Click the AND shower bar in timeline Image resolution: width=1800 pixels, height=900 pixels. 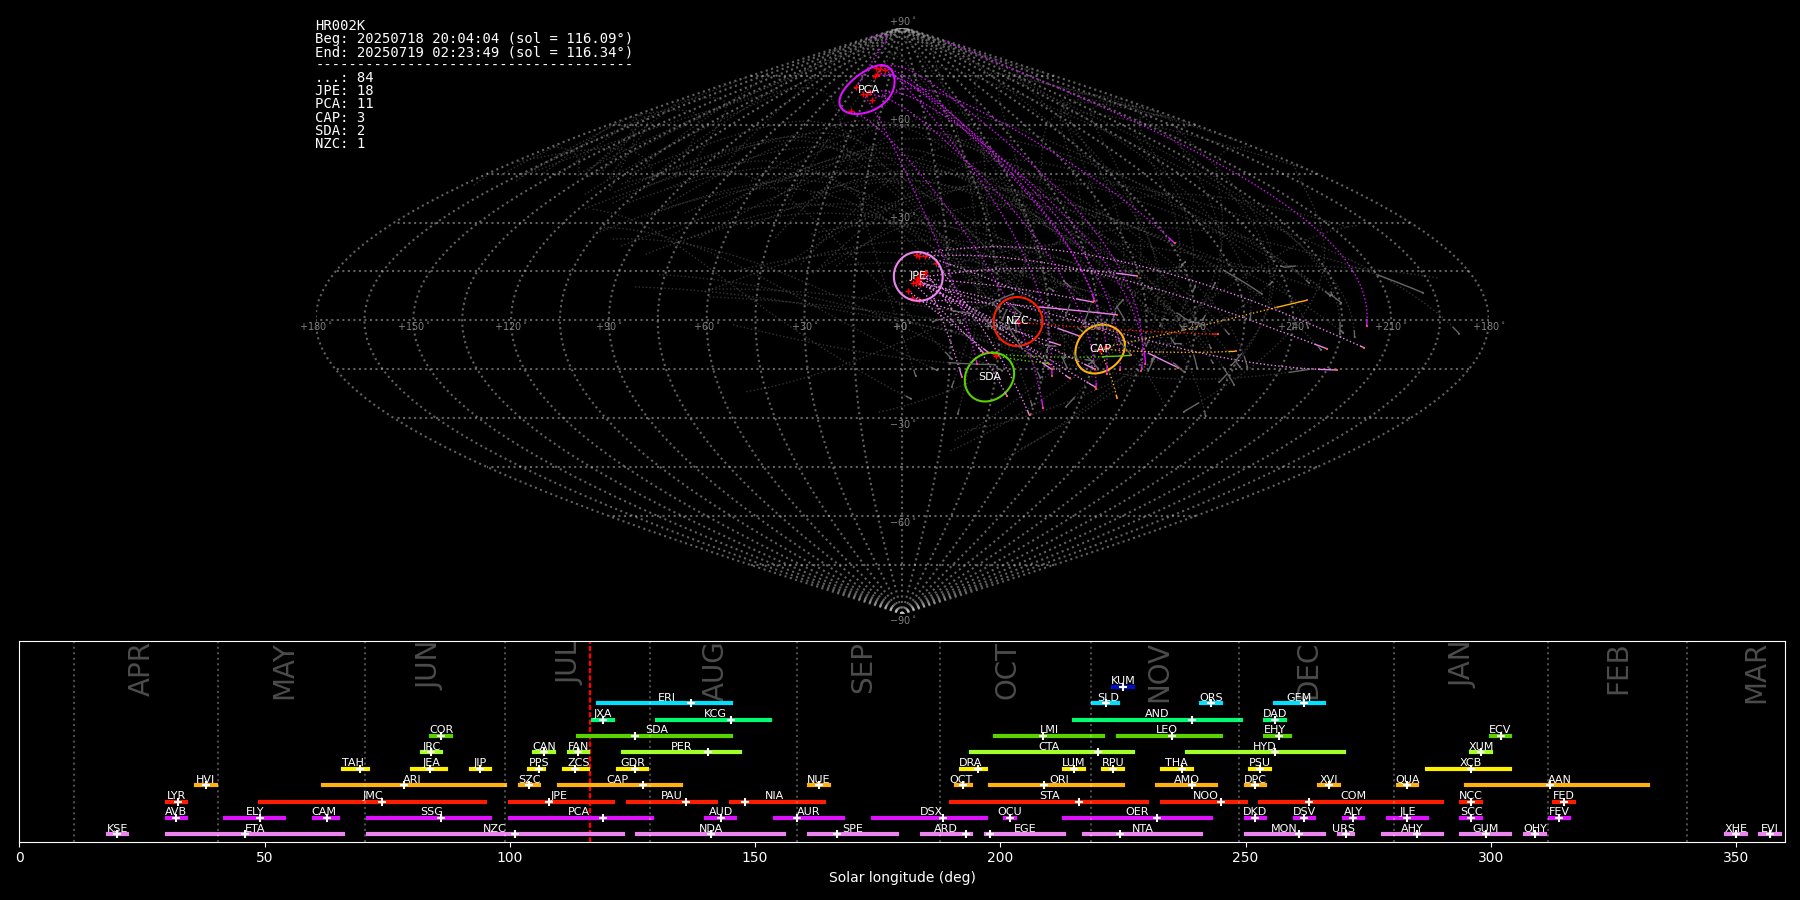(x=1157, y=720)
